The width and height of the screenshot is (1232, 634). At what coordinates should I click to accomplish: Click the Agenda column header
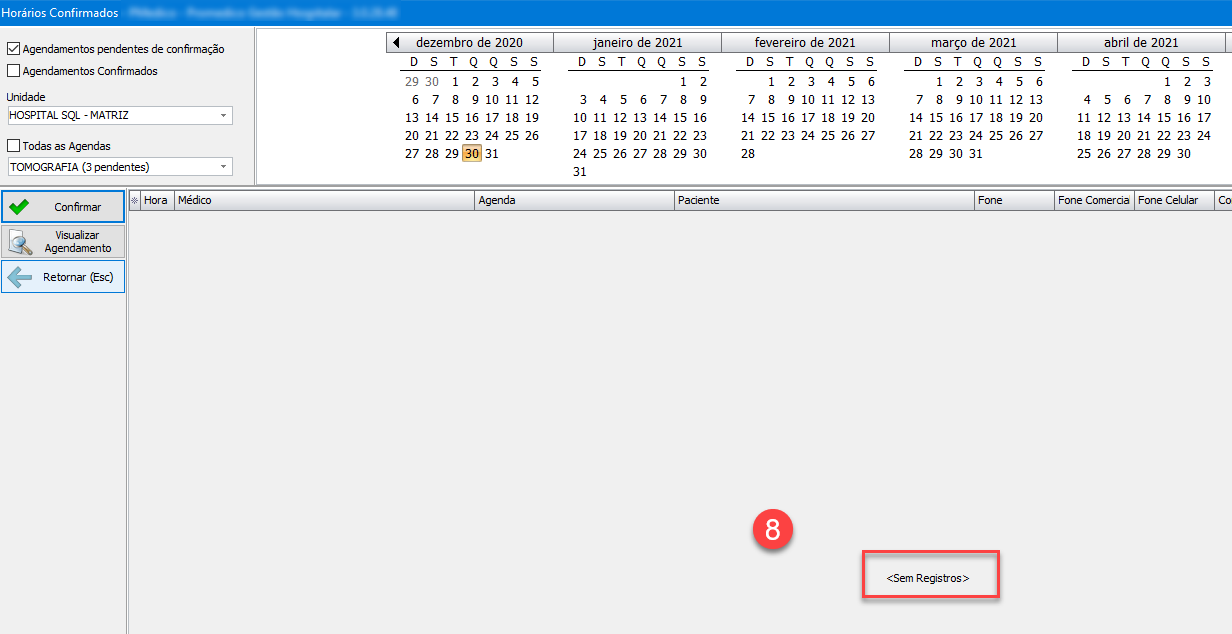tap(574, 201)
